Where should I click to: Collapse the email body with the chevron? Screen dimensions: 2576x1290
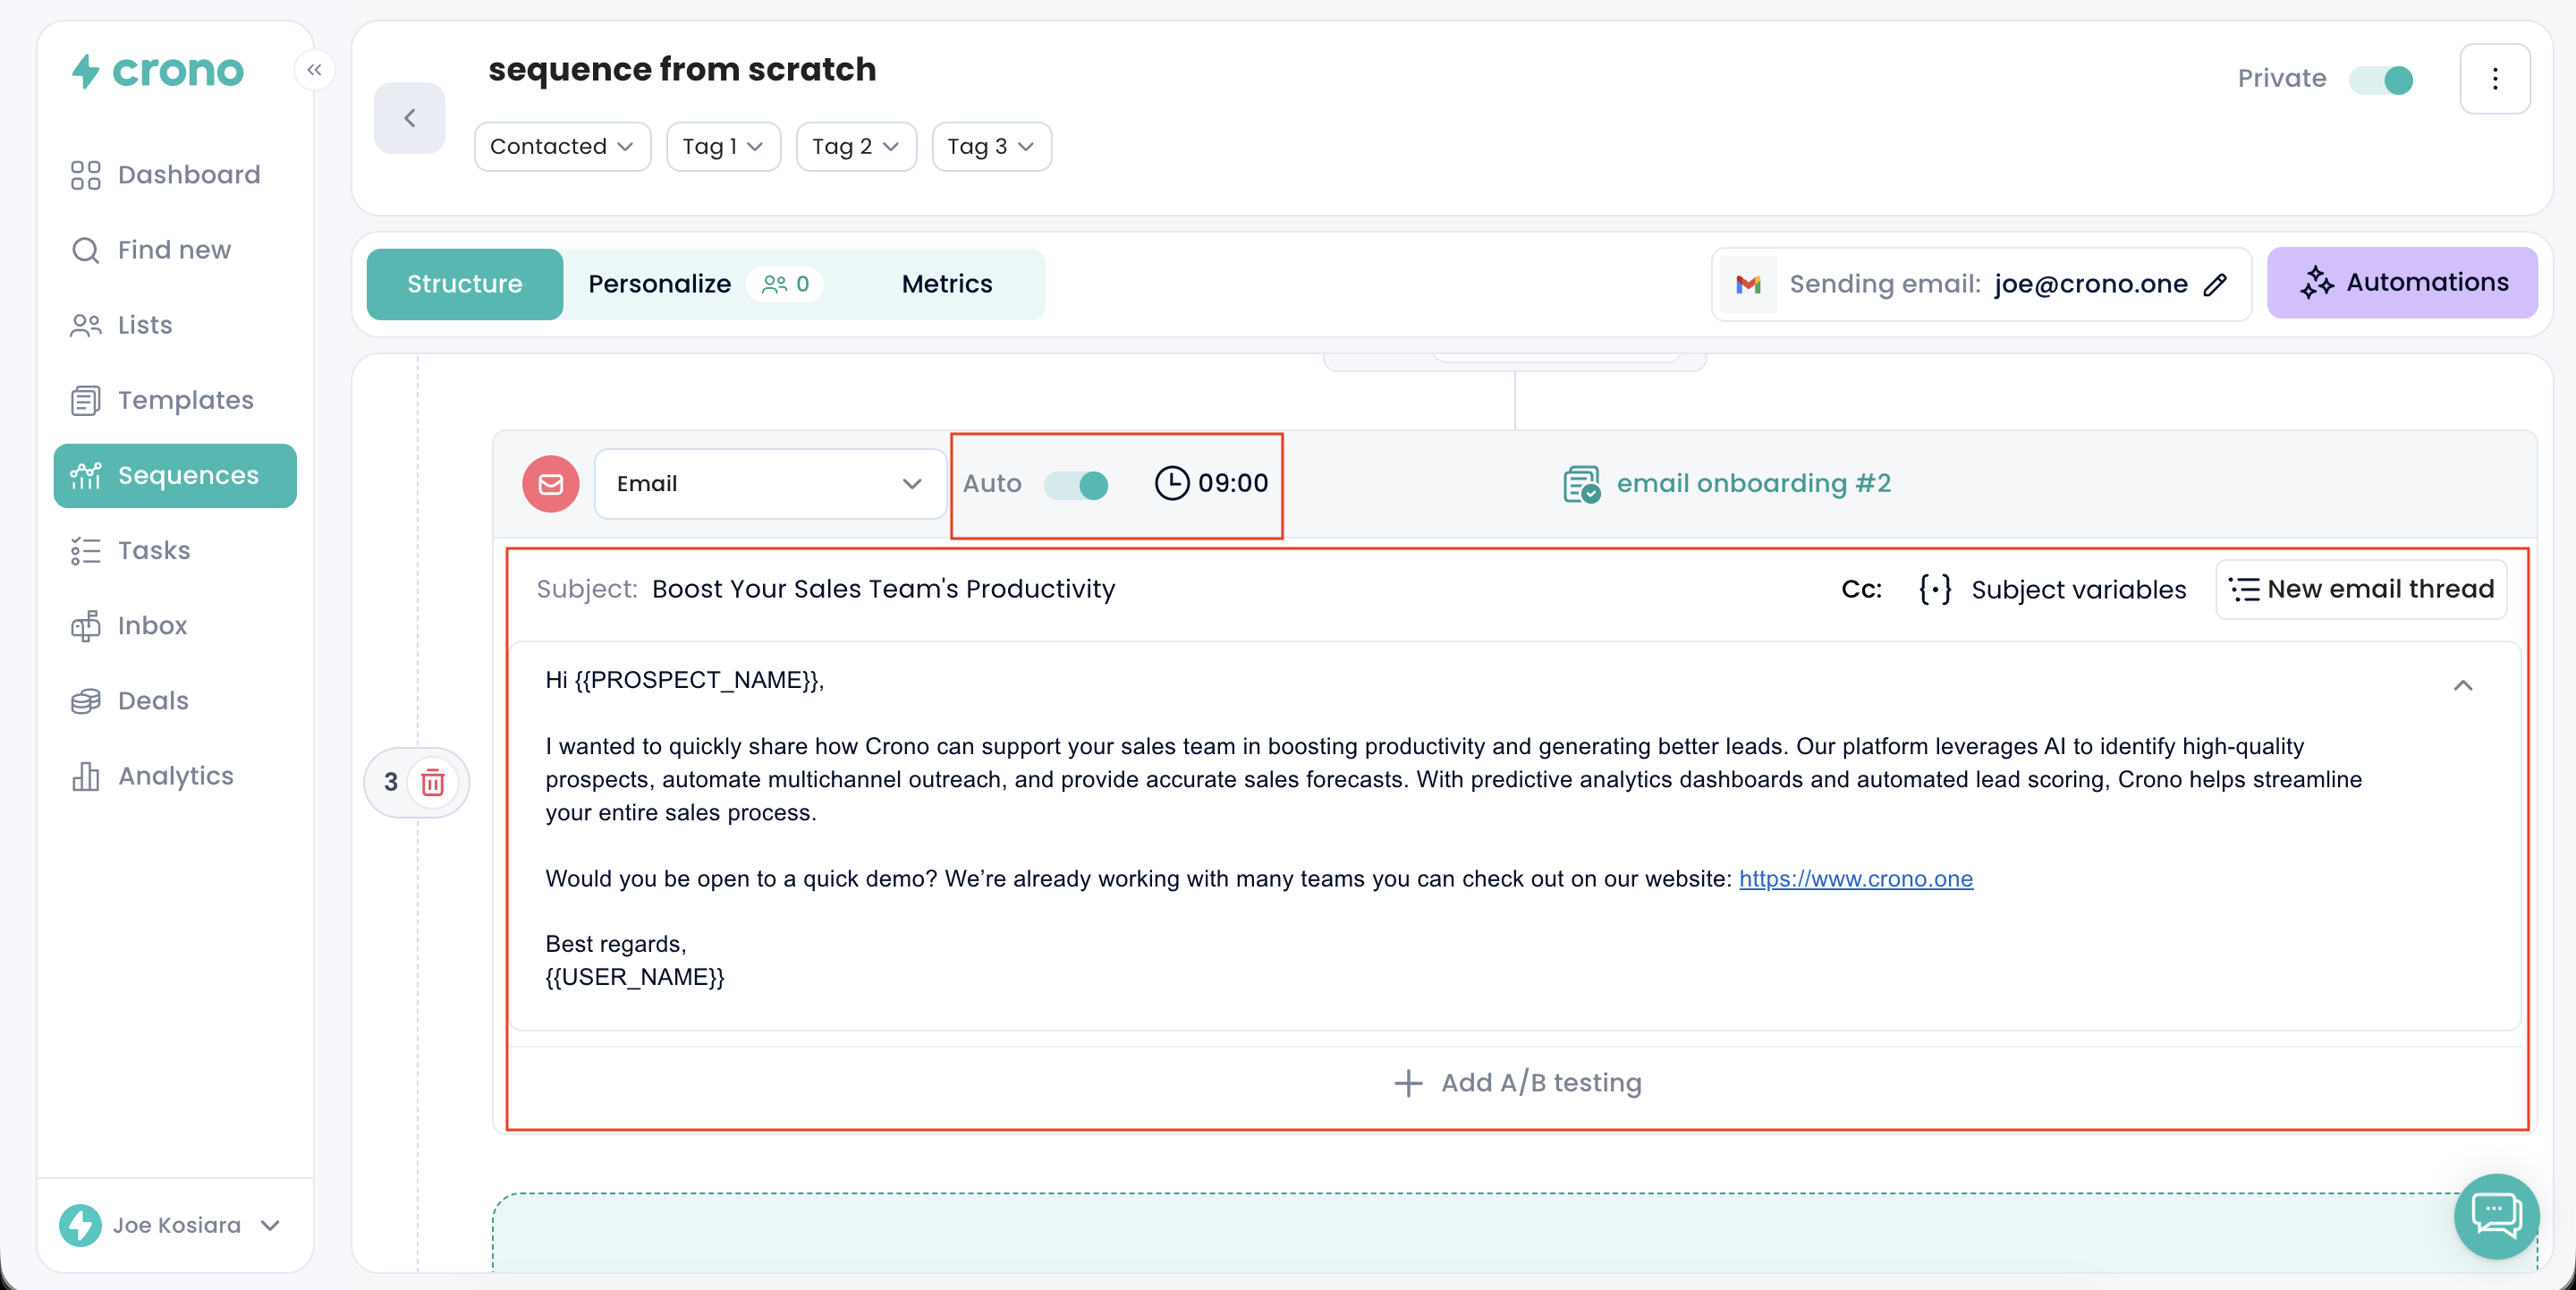pyautogui.click(x=2462, y=686)
